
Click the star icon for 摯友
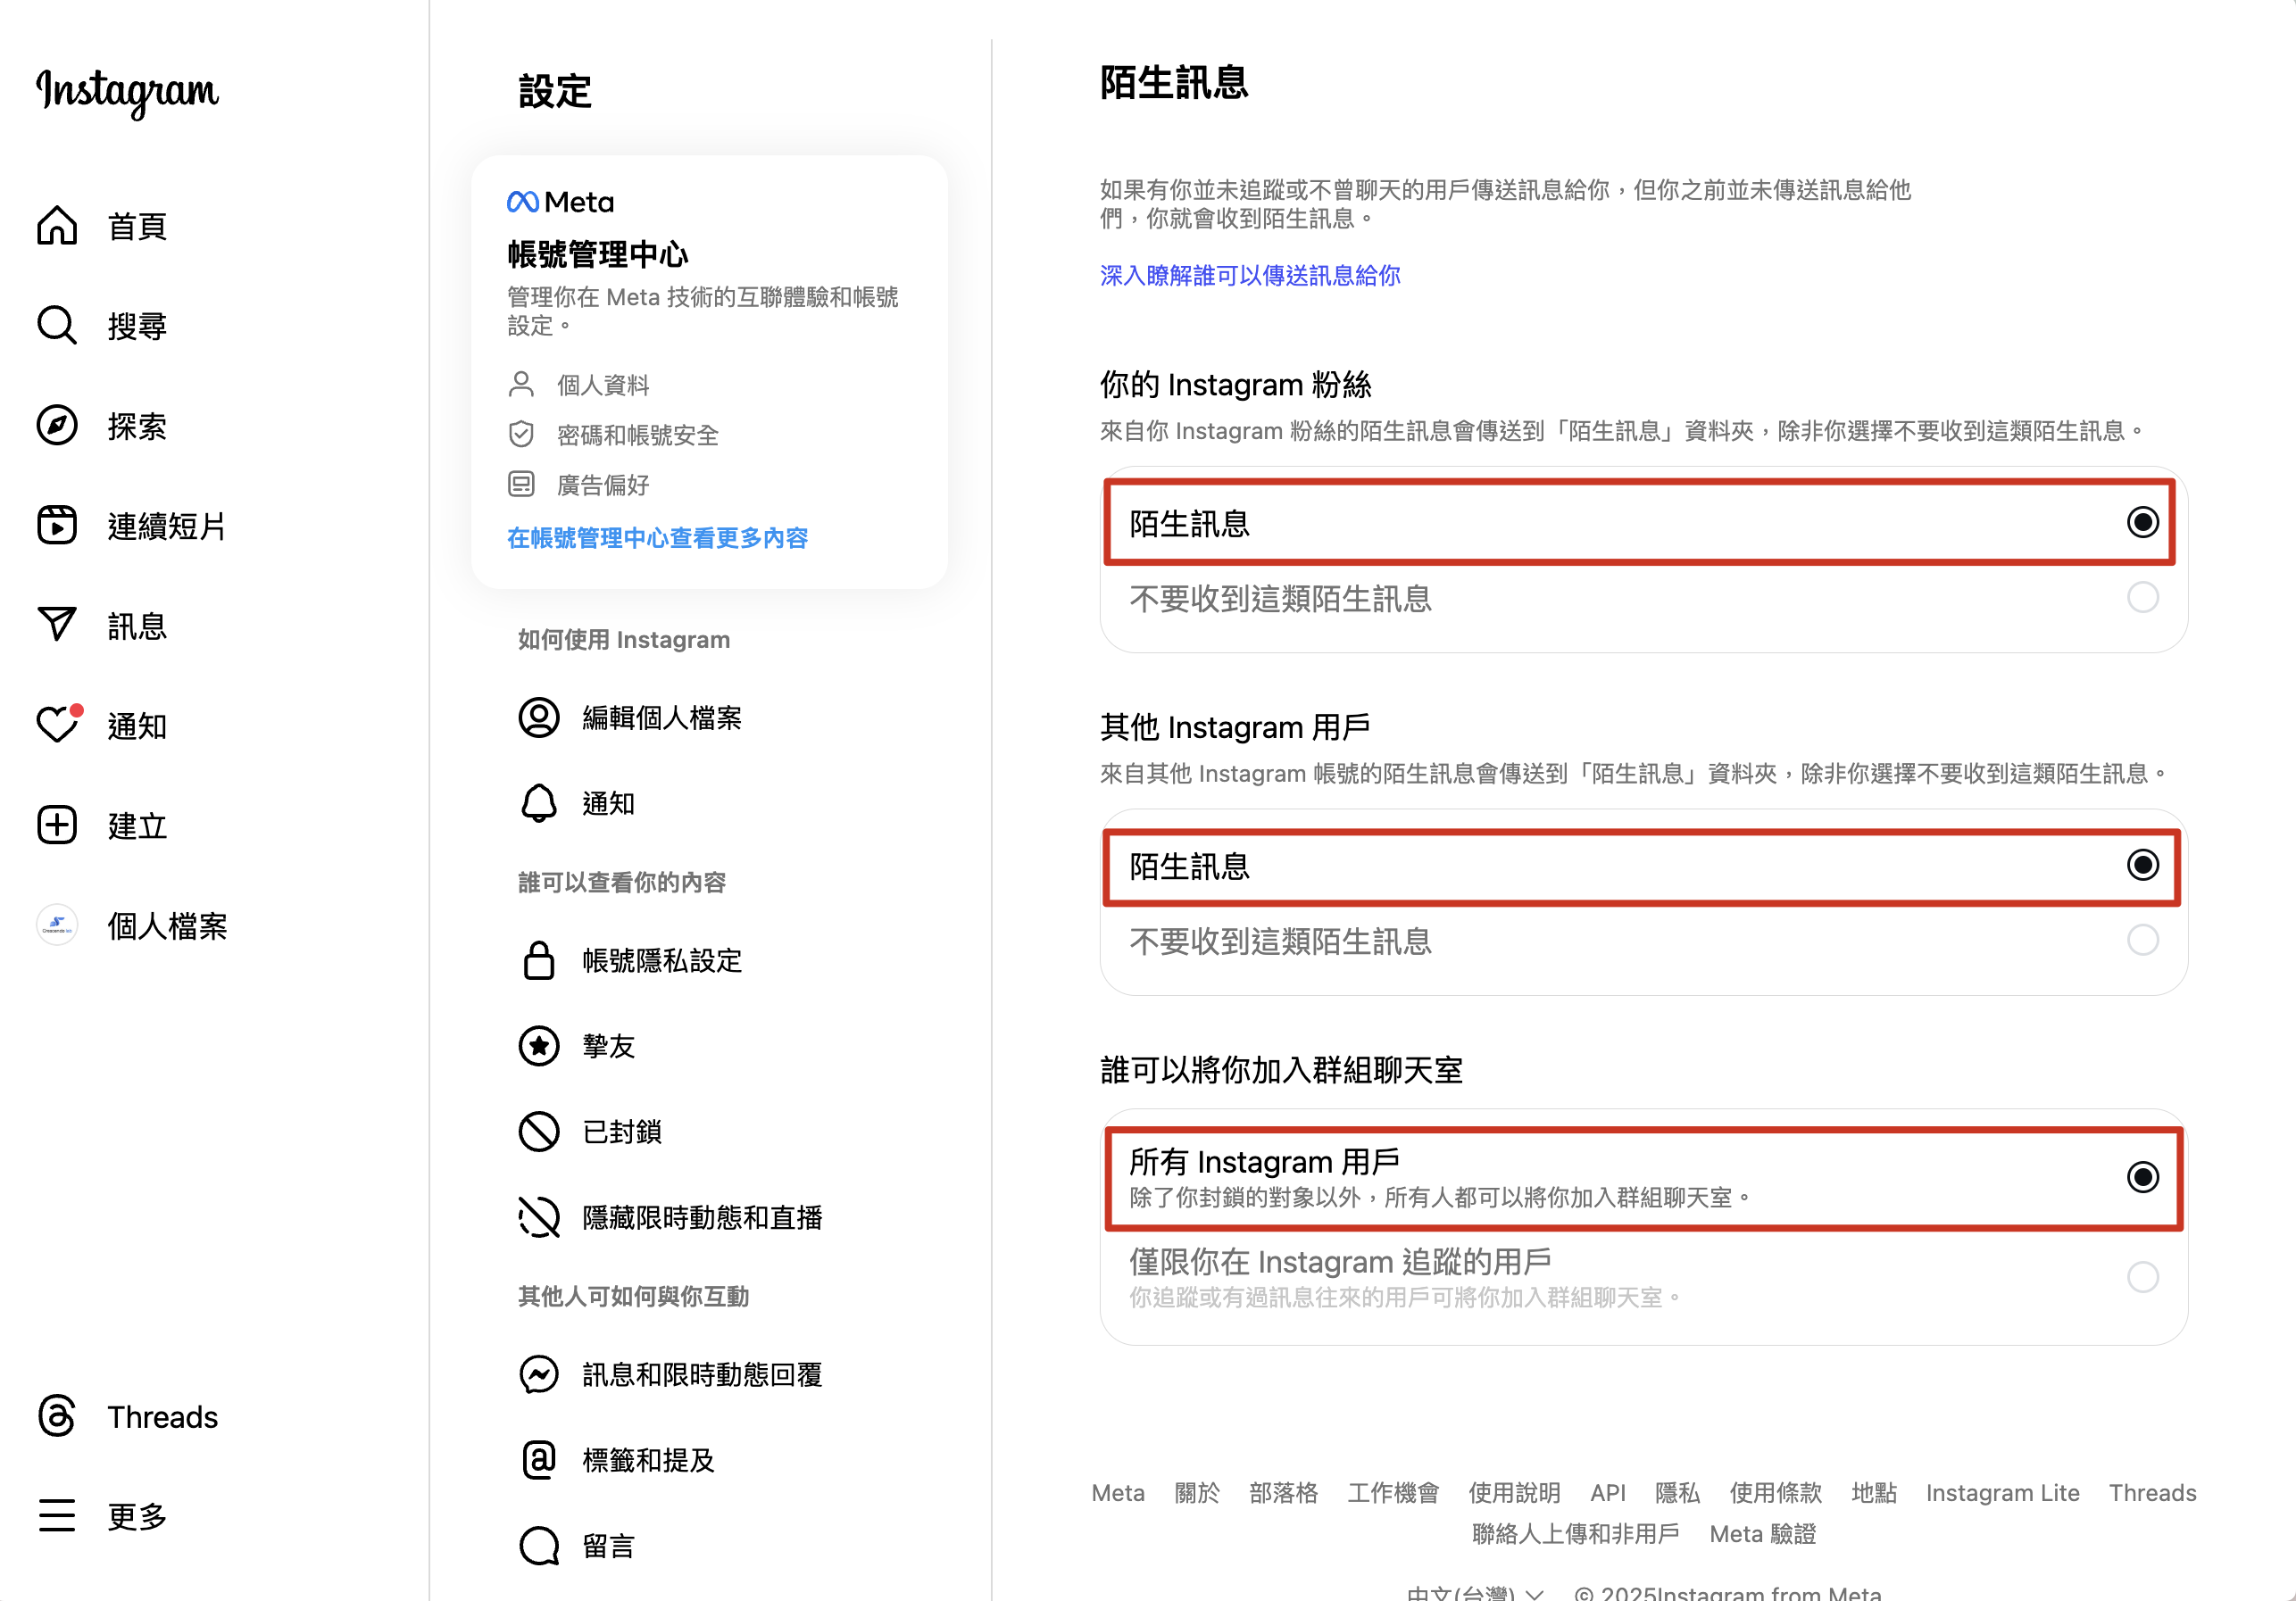(539, 1046)
